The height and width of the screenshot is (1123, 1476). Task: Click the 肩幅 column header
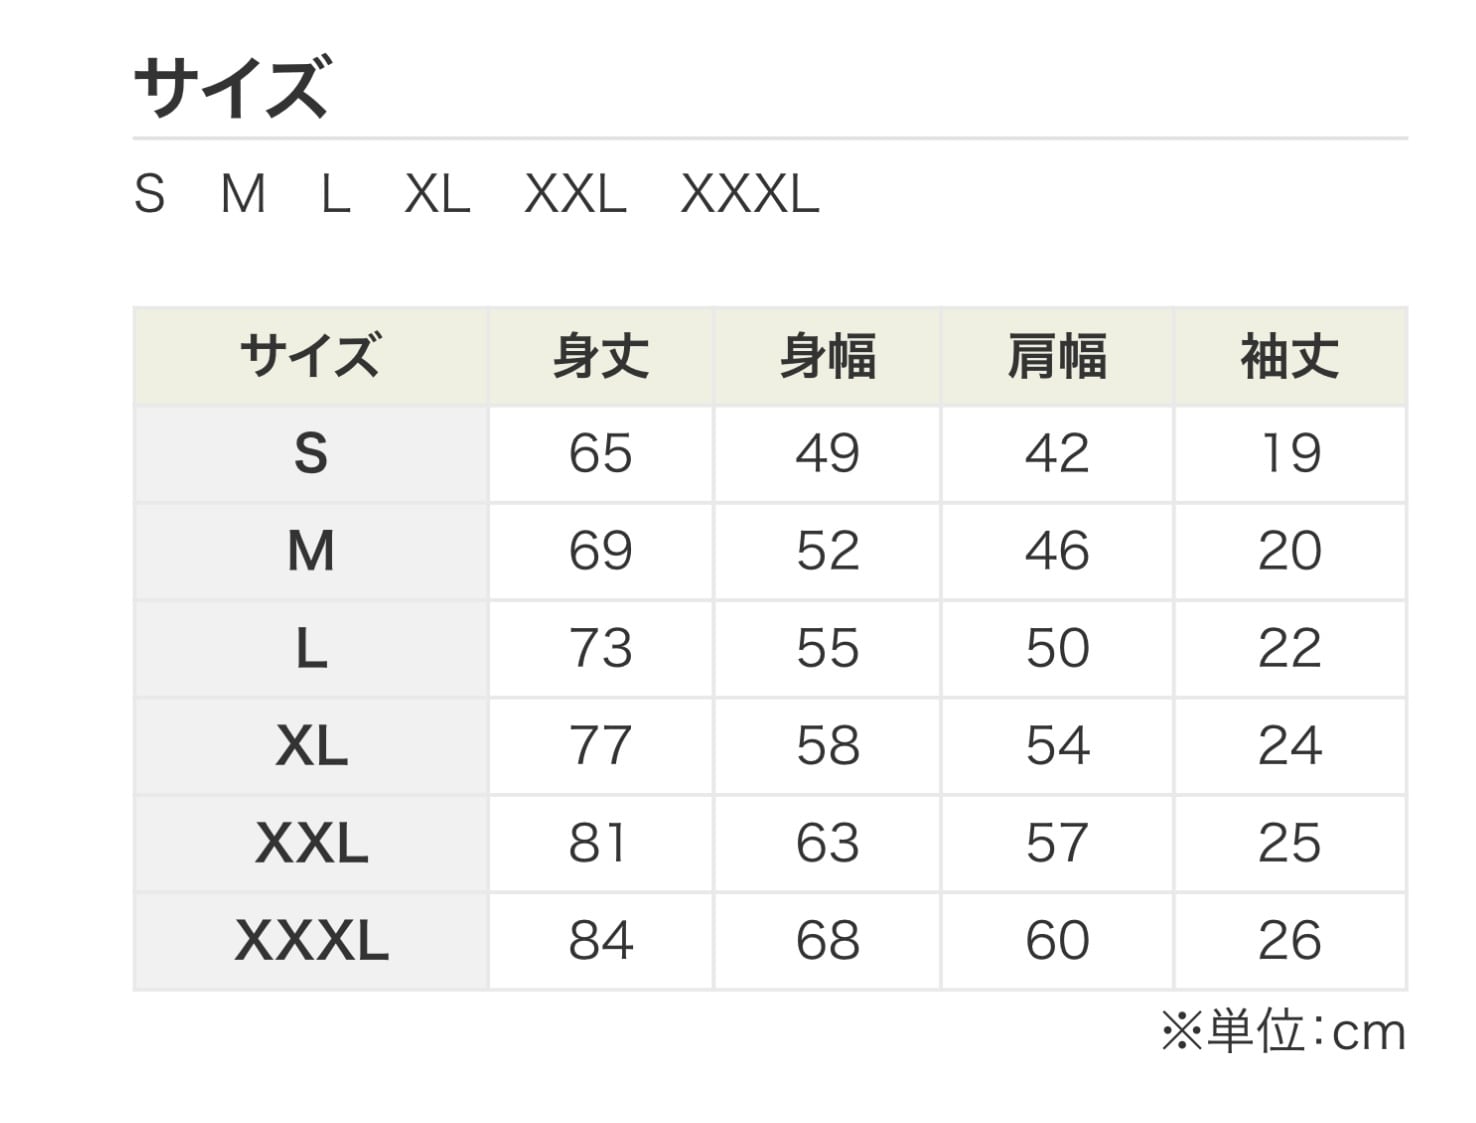tap(1057, 357)
